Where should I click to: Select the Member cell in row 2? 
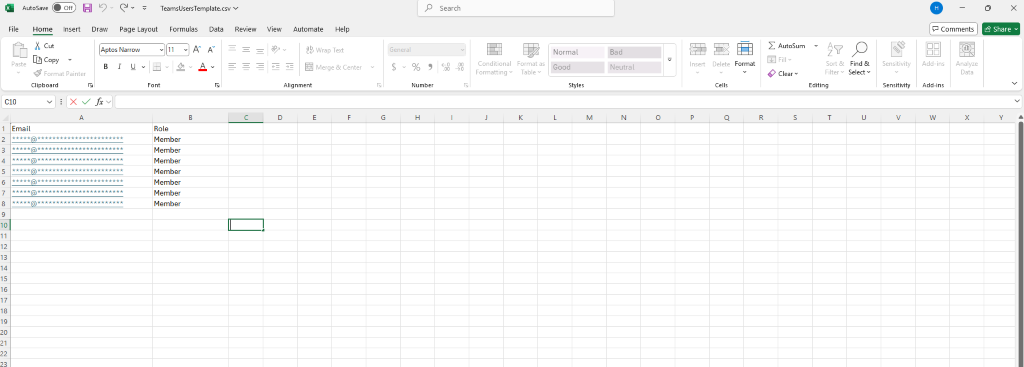click(190, 139)
